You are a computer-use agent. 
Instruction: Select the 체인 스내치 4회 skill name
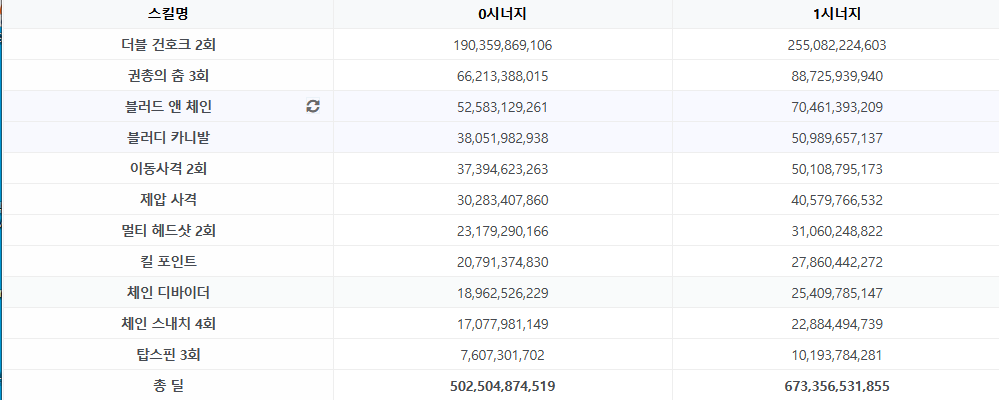click(x=168, y=324)
